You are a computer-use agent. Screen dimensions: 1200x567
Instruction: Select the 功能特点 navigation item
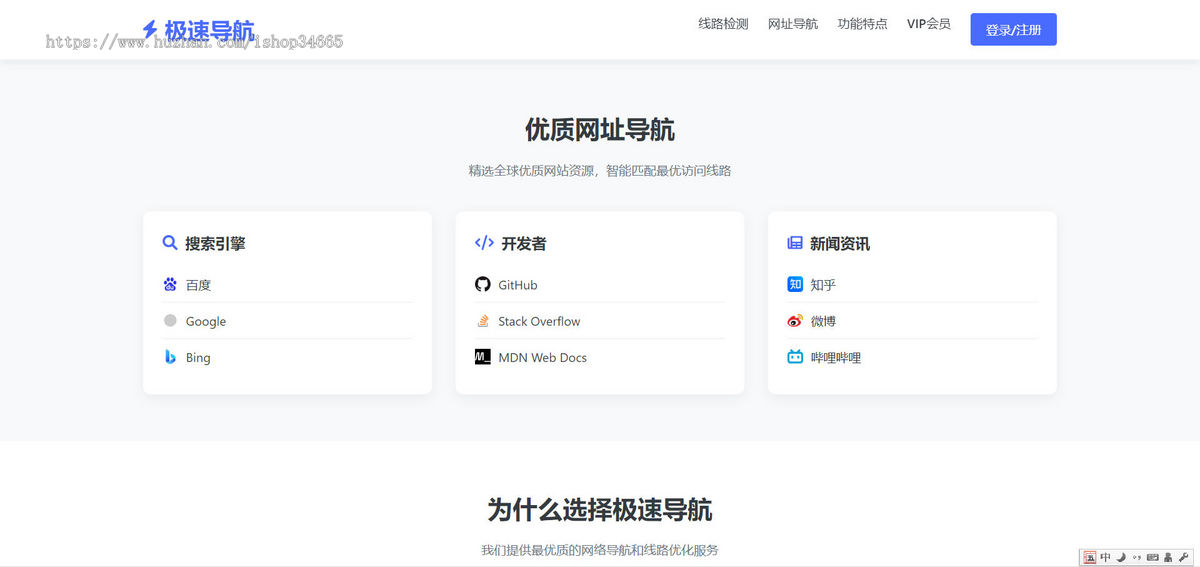point(862,24)
